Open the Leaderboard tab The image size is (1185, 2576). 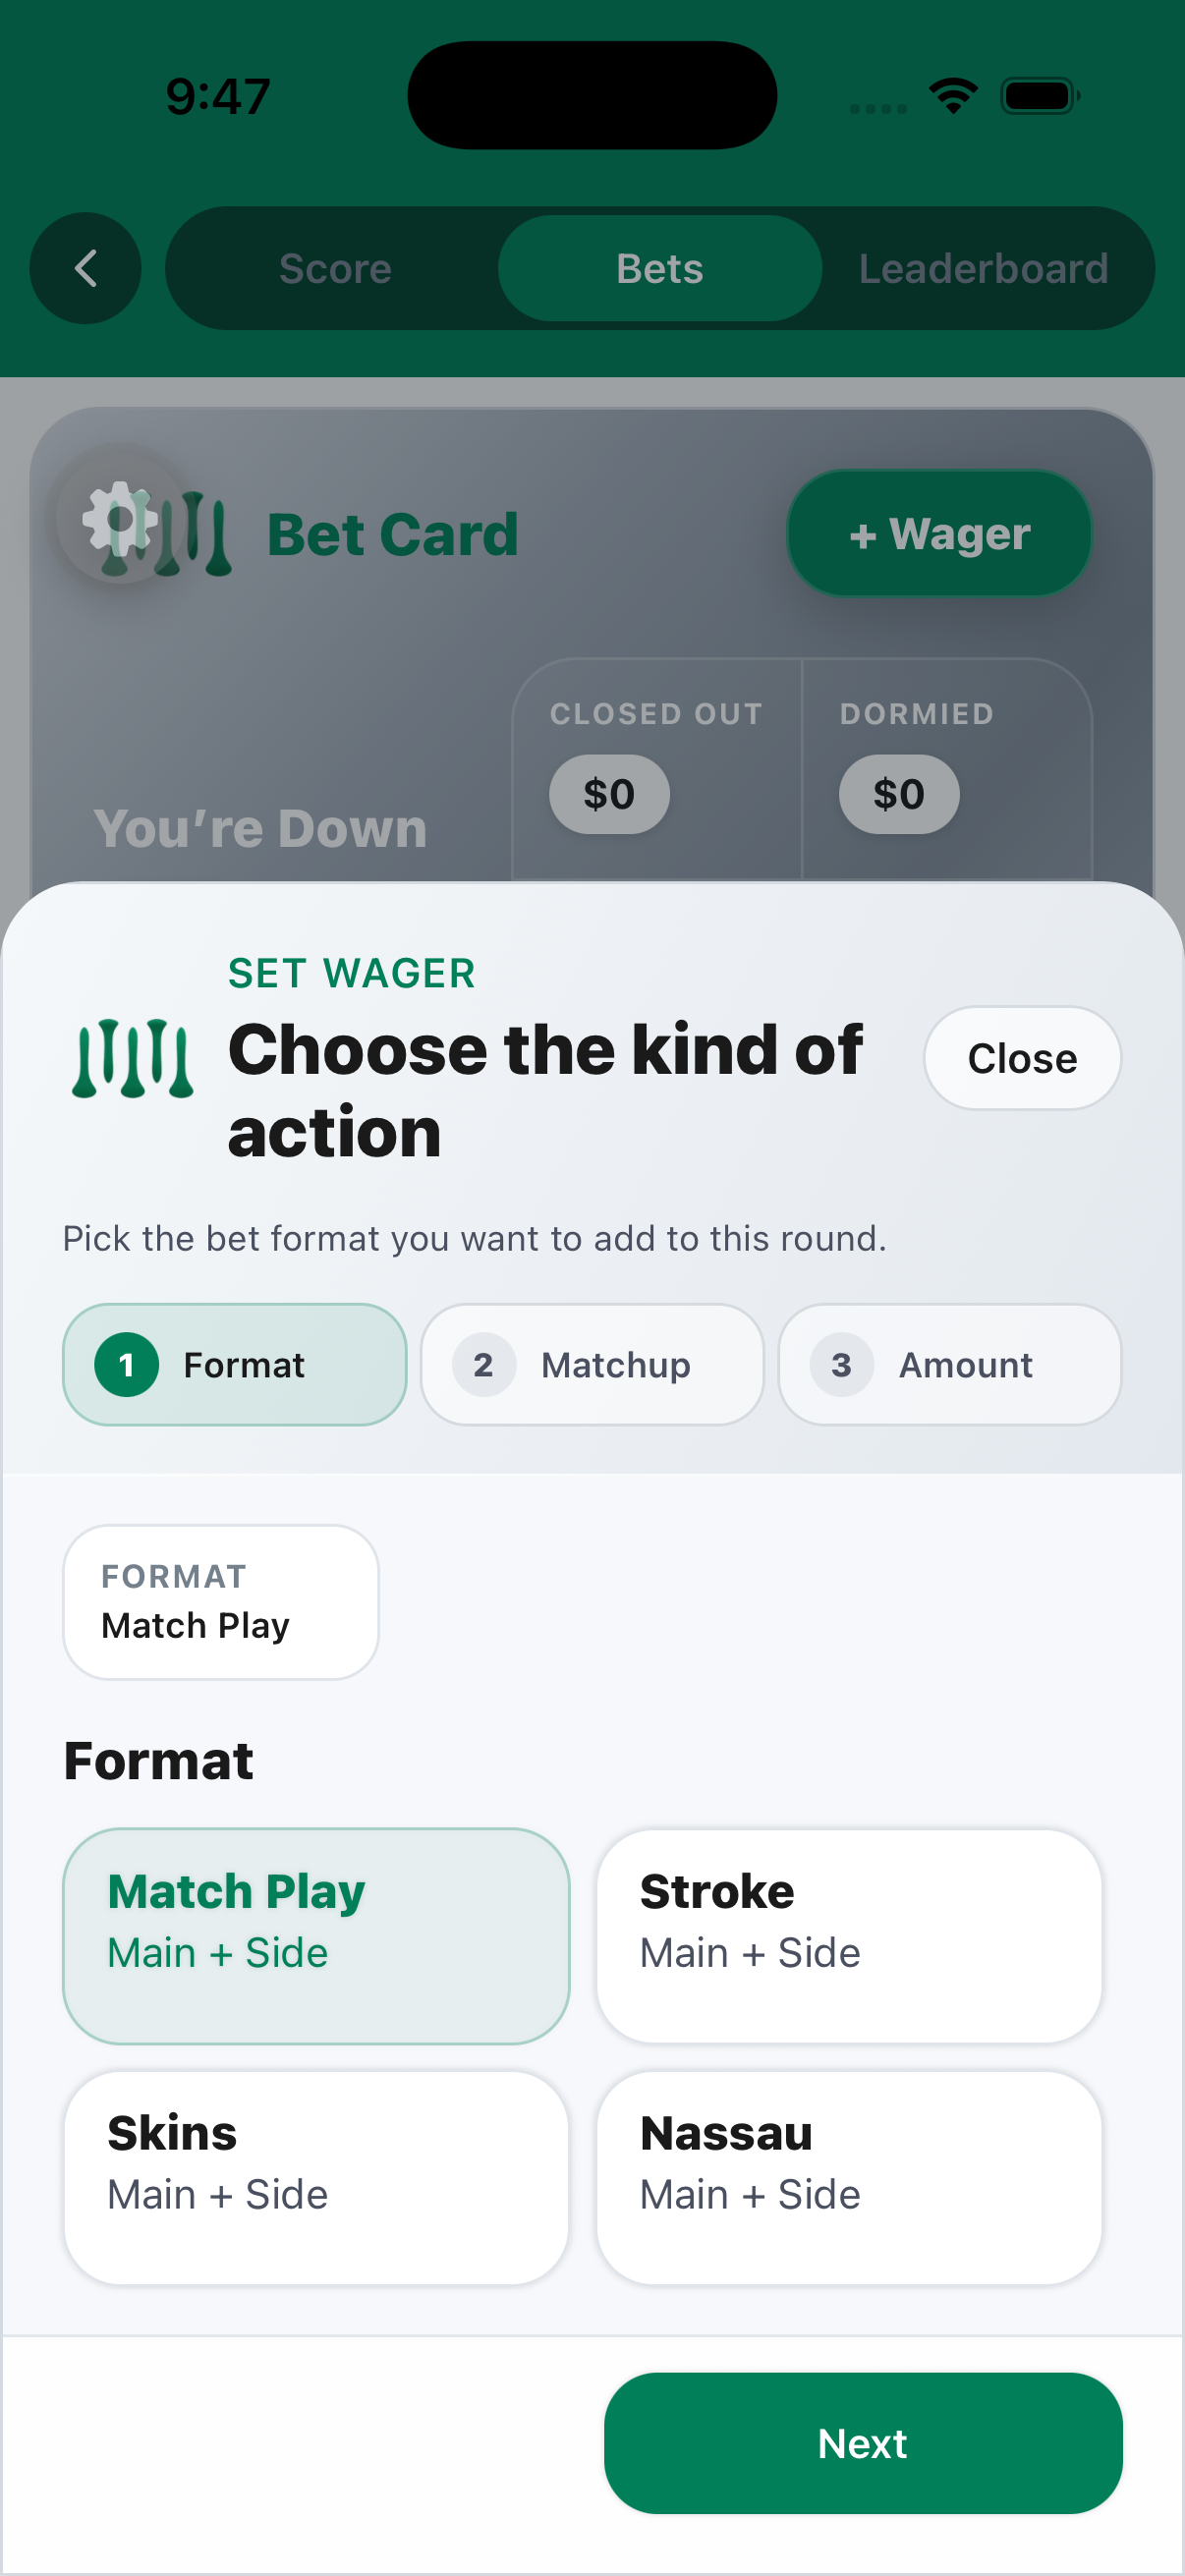pyautogui.click(x=983, y=268)
